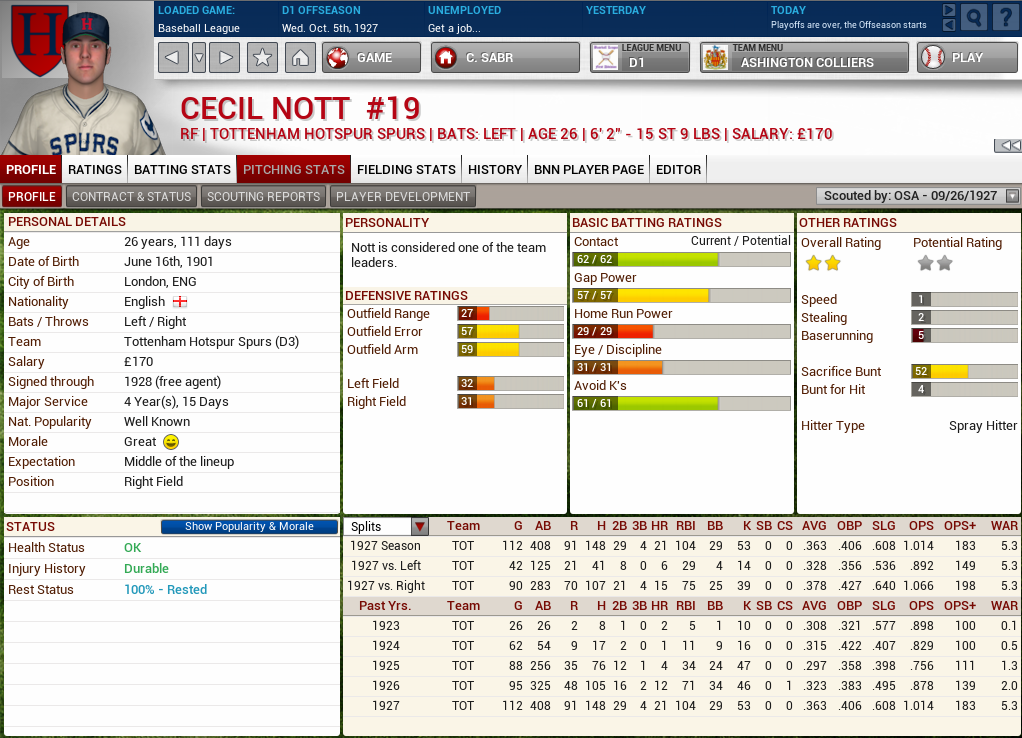Go back with the left arrow navigation button

pos(173,57)
